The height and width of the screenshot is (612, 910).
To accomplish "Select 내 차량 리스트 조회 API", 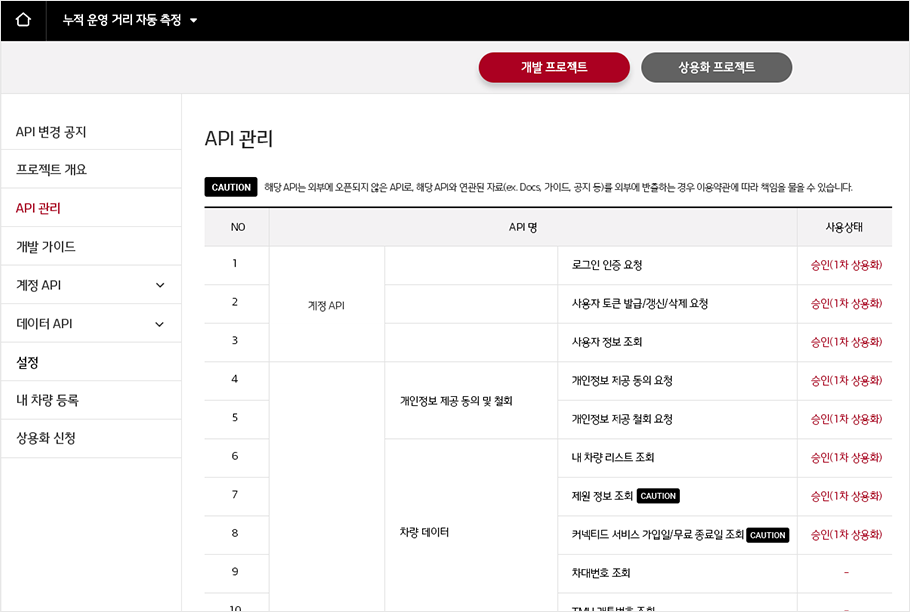I will click(x=612, y=457).
